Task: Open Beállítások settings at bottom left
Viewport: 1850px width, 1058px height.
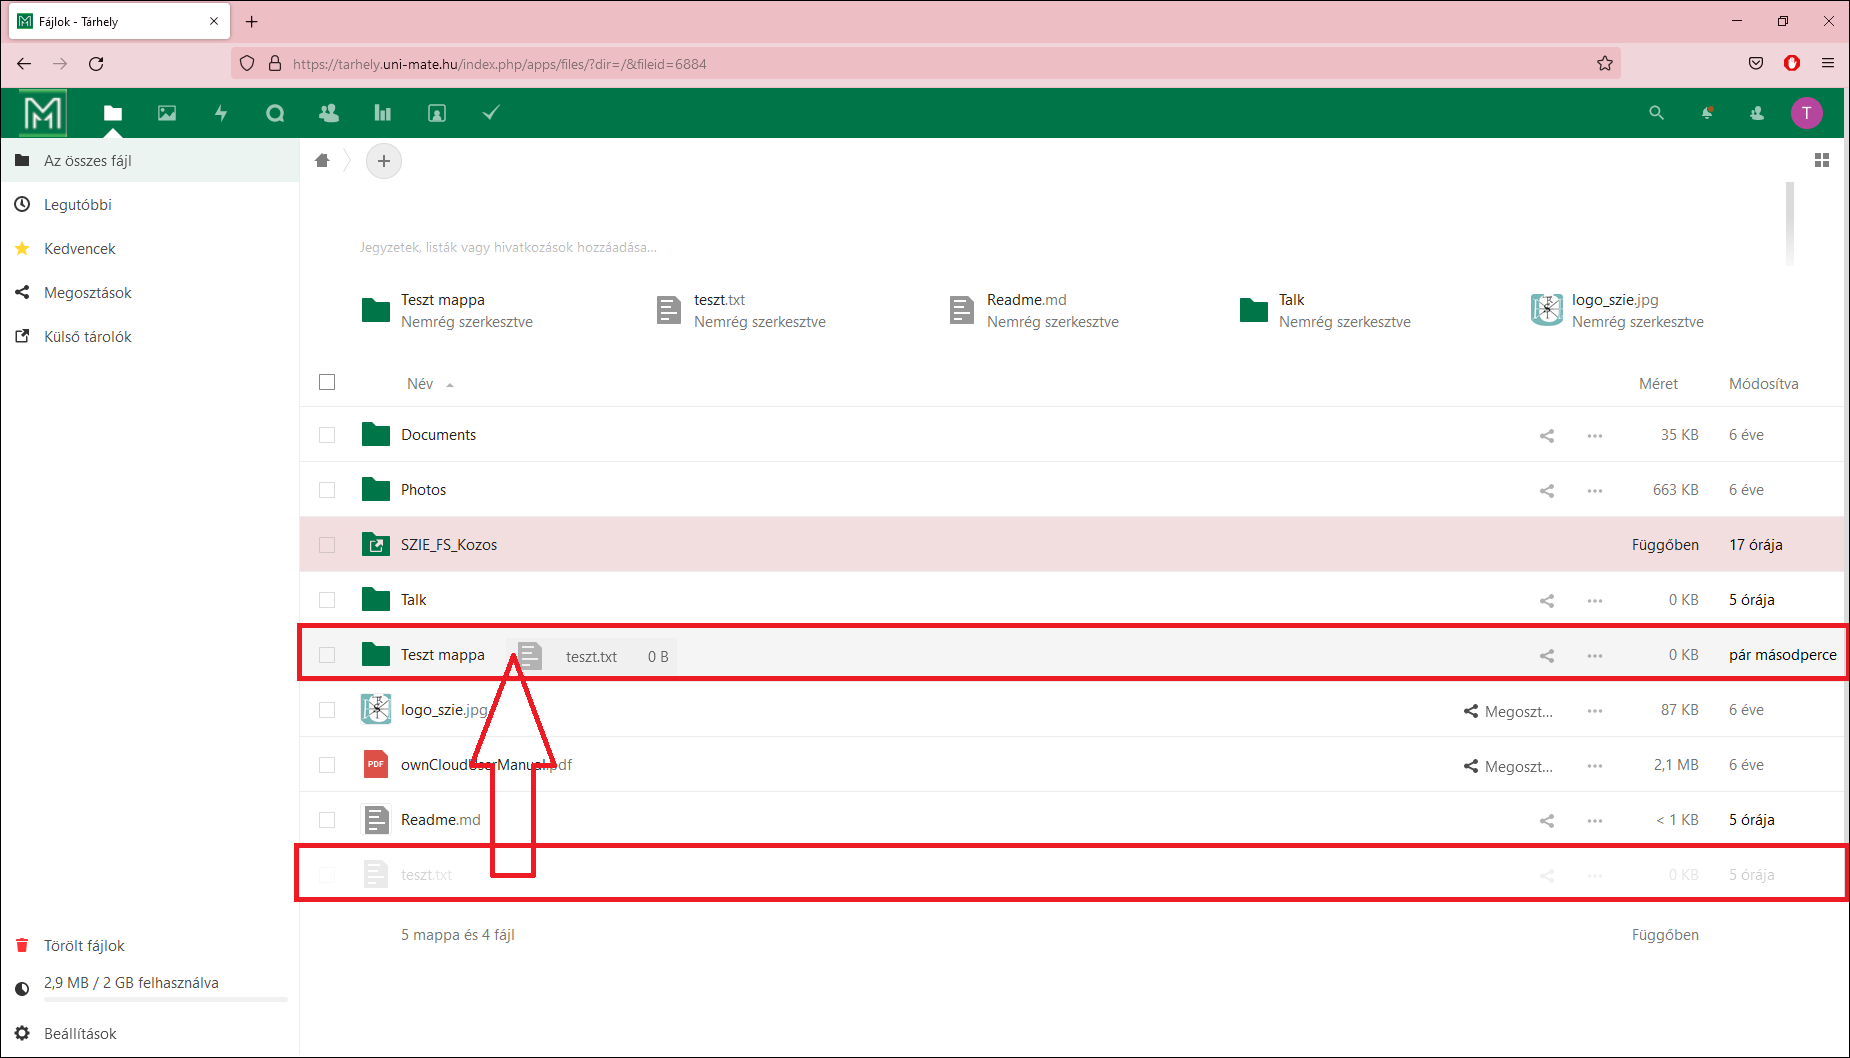Action: pos(80,1034)
